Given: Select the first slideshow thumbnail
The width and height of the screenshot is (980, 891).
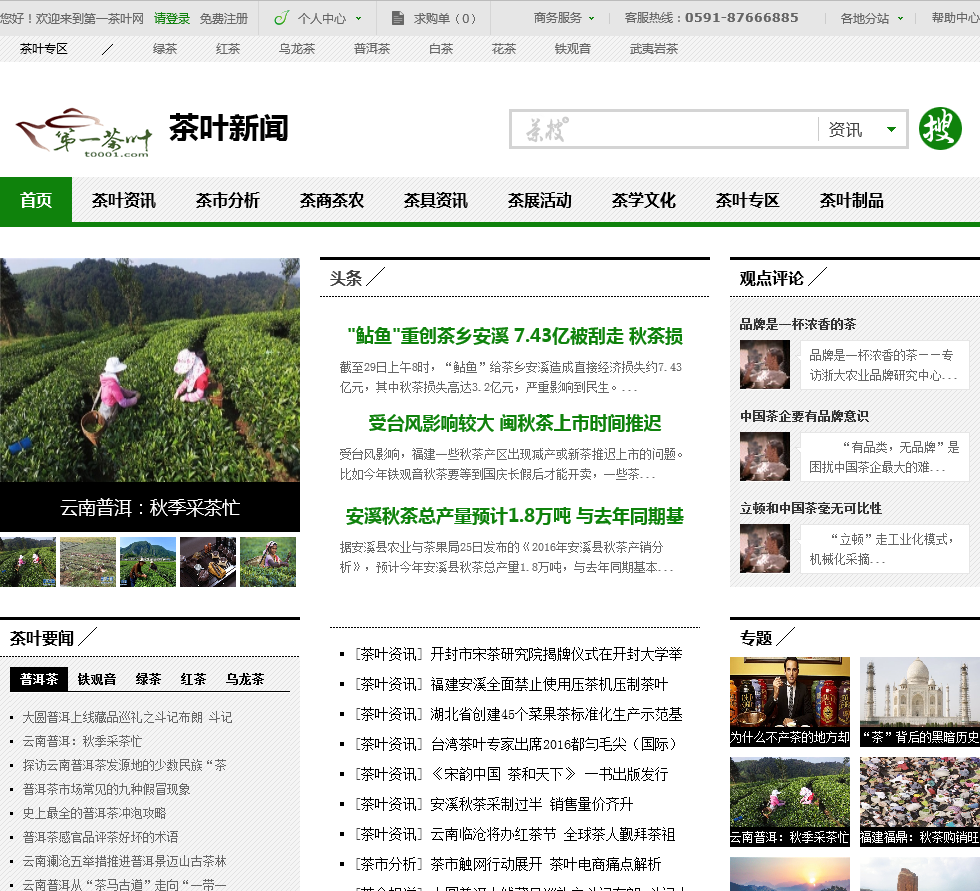Looking at the screenshot, I should pos(28,562).
